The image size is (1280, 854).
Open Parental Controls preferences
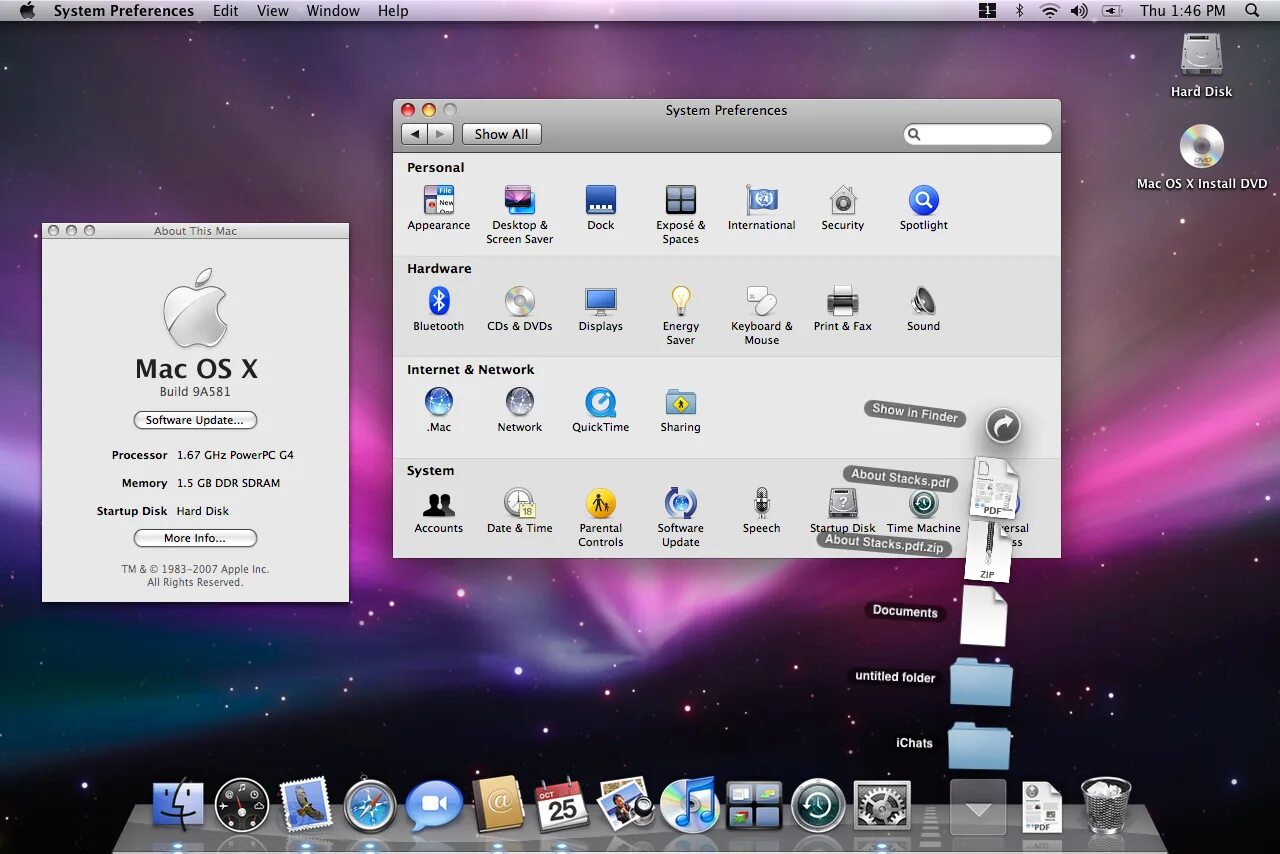601,517
